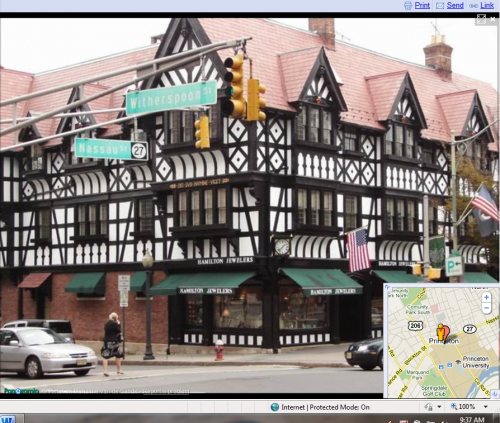Click the Panoramio logo

click(x=22, y=391)
